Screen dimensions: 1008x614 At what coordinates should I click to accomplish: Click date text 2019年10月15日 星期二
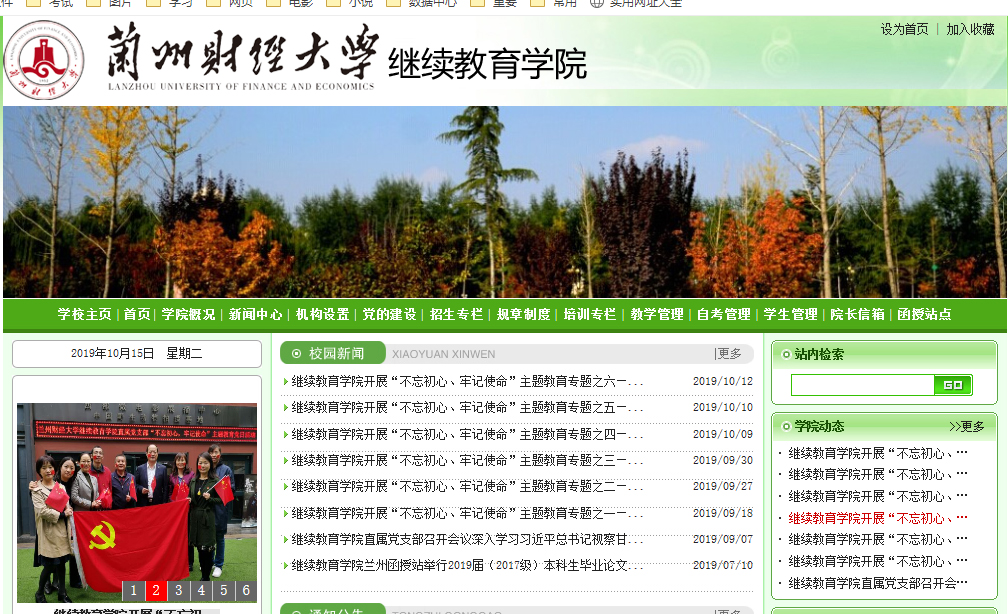click(136, 354)
